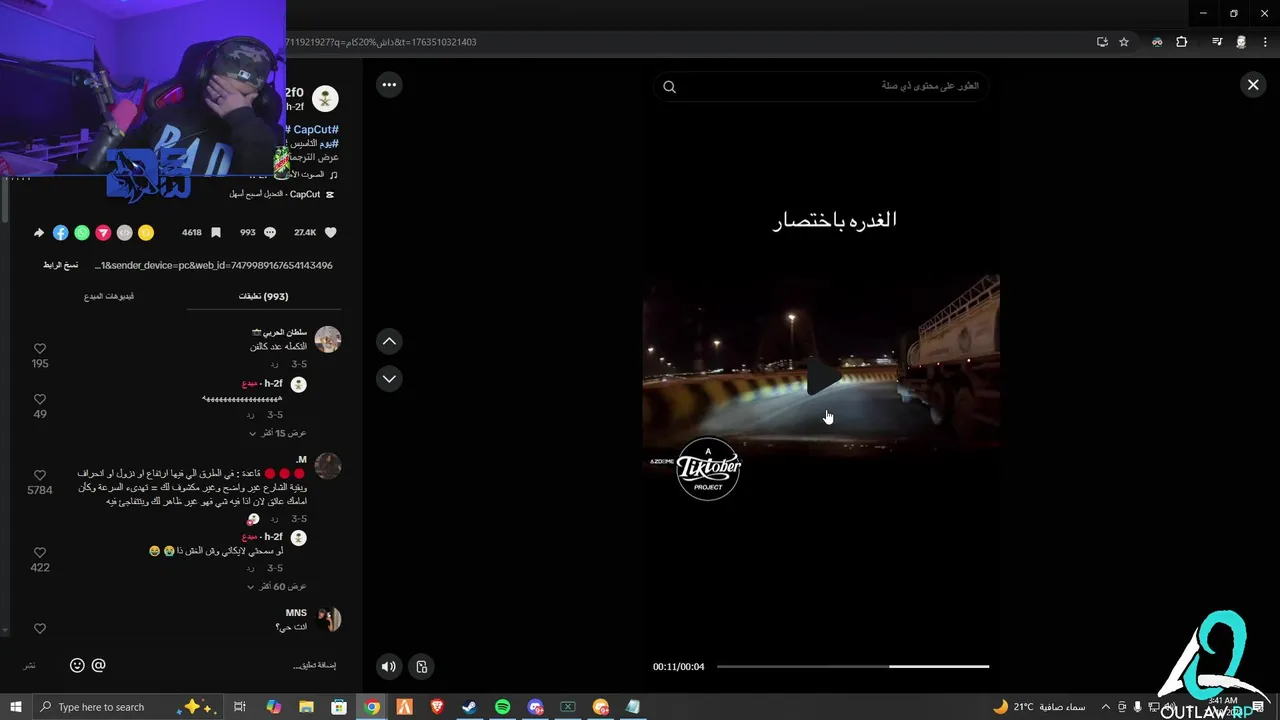Switch to creator videos tab (فيديوهات المبدع)
Screen dimensions: 1280x720
(x=109, y=296)
